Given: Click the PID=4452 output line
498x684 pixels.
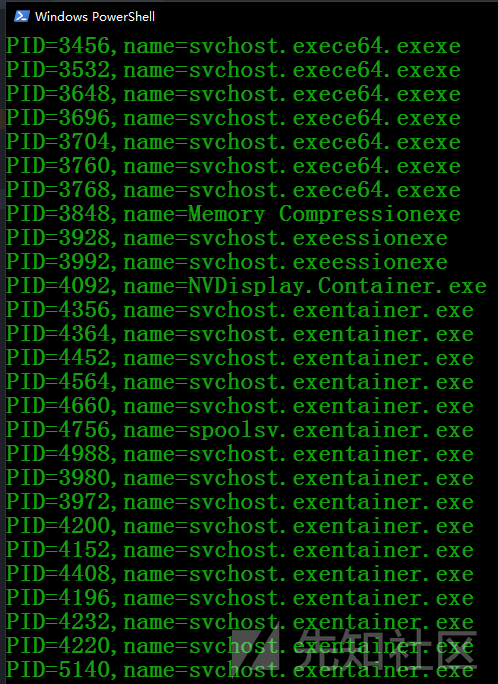Looking at the screenshot, I should point(240,358).
